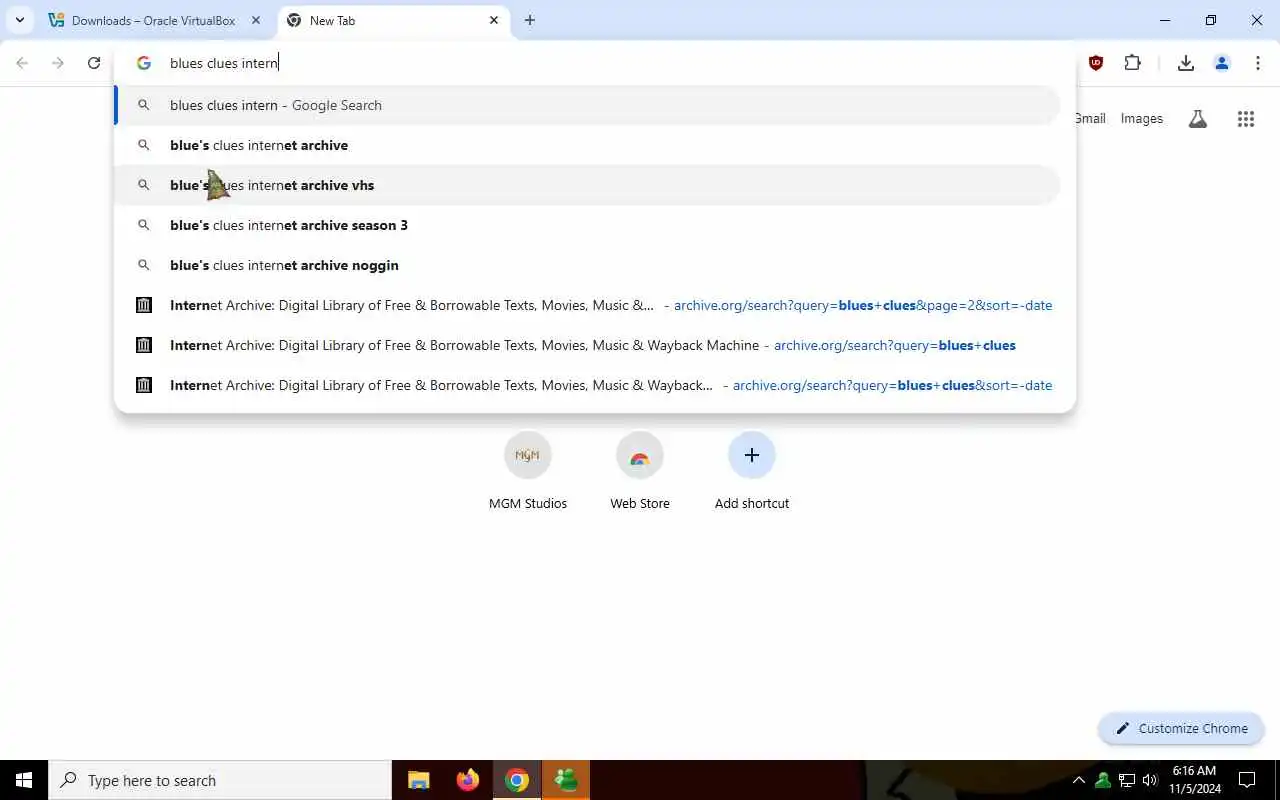Viewport: 1280px width, 800px height.
Task: Open the tab search dropdown arrow
Action: (x=19, y=20)
